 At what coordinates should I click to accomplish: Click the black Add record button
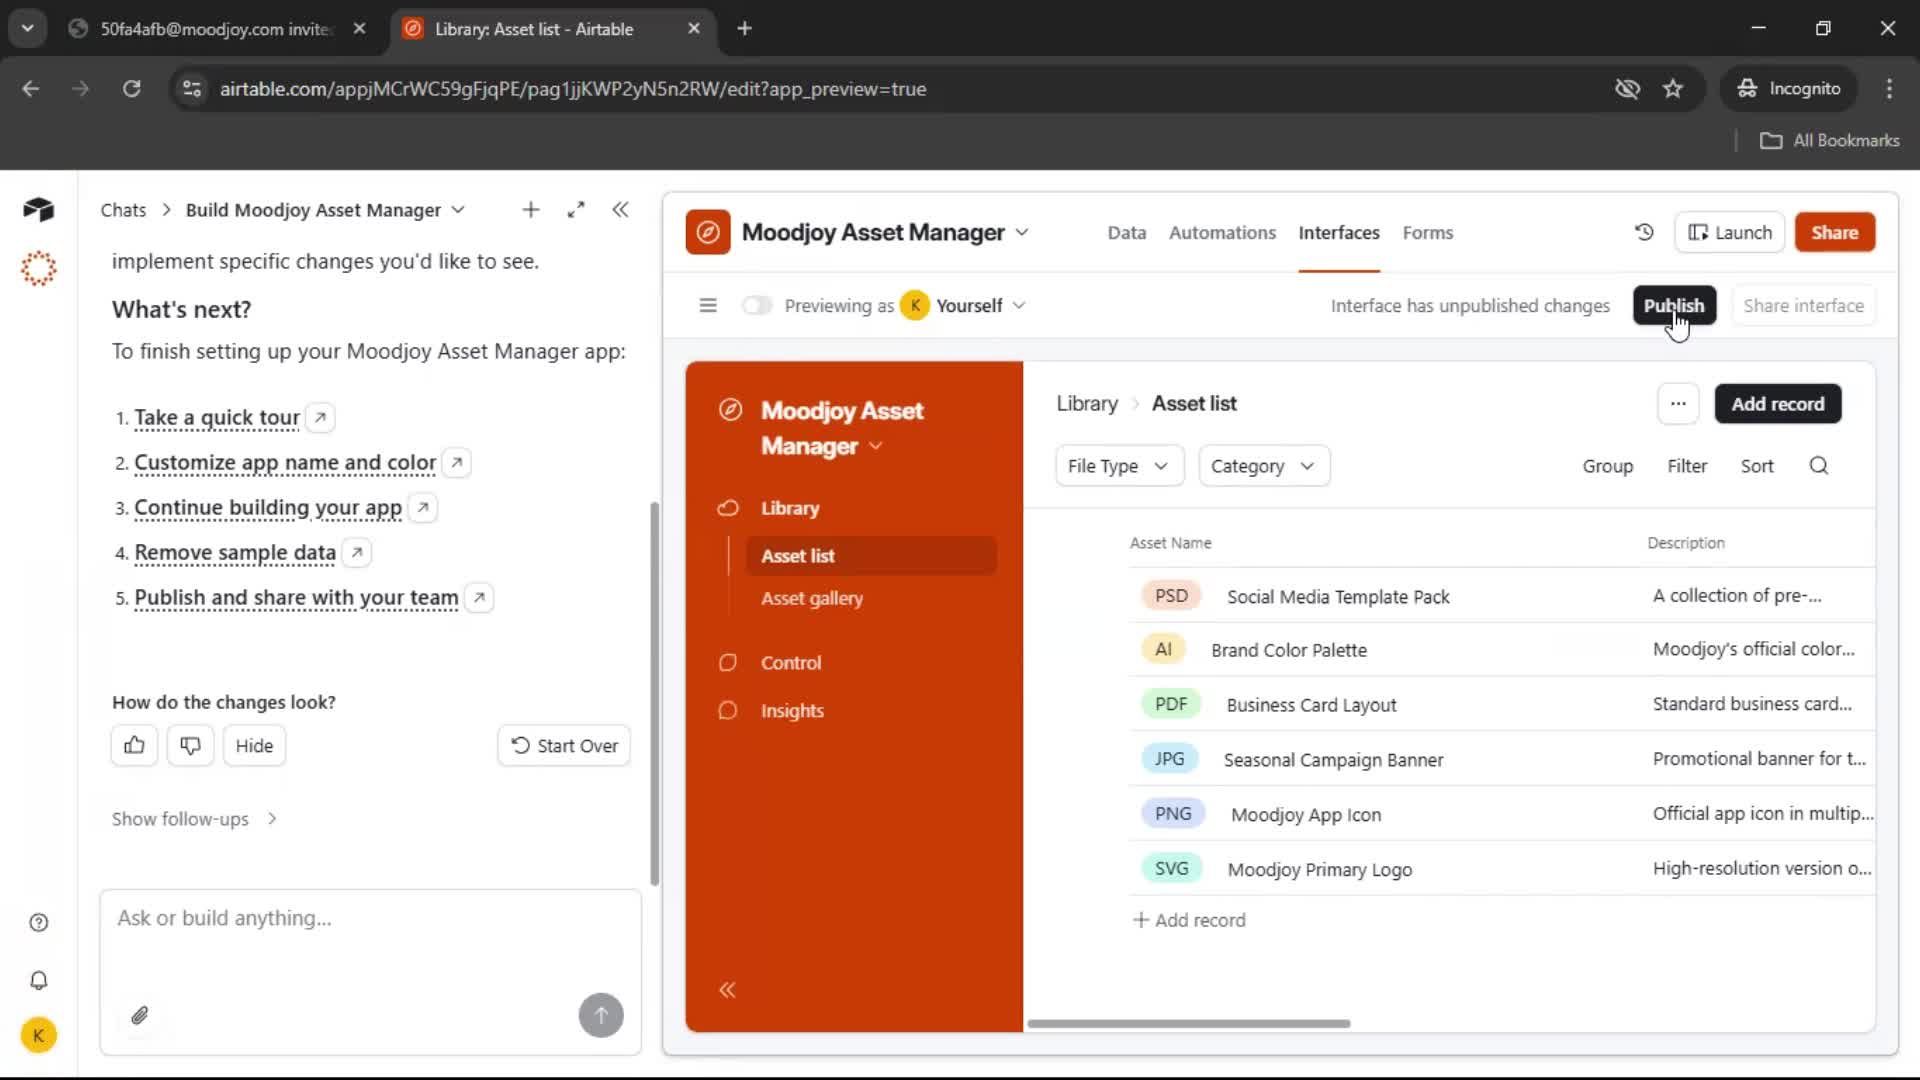point(1778,404)
